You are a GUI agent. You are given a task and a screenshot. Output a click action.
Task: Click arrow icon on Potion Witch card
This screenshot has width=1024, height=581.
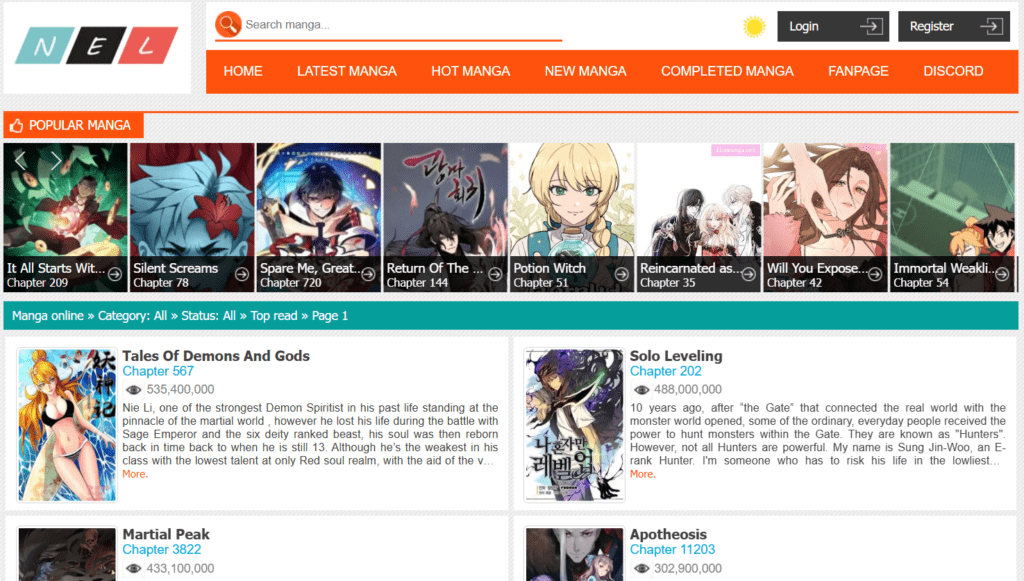(622, 274)
